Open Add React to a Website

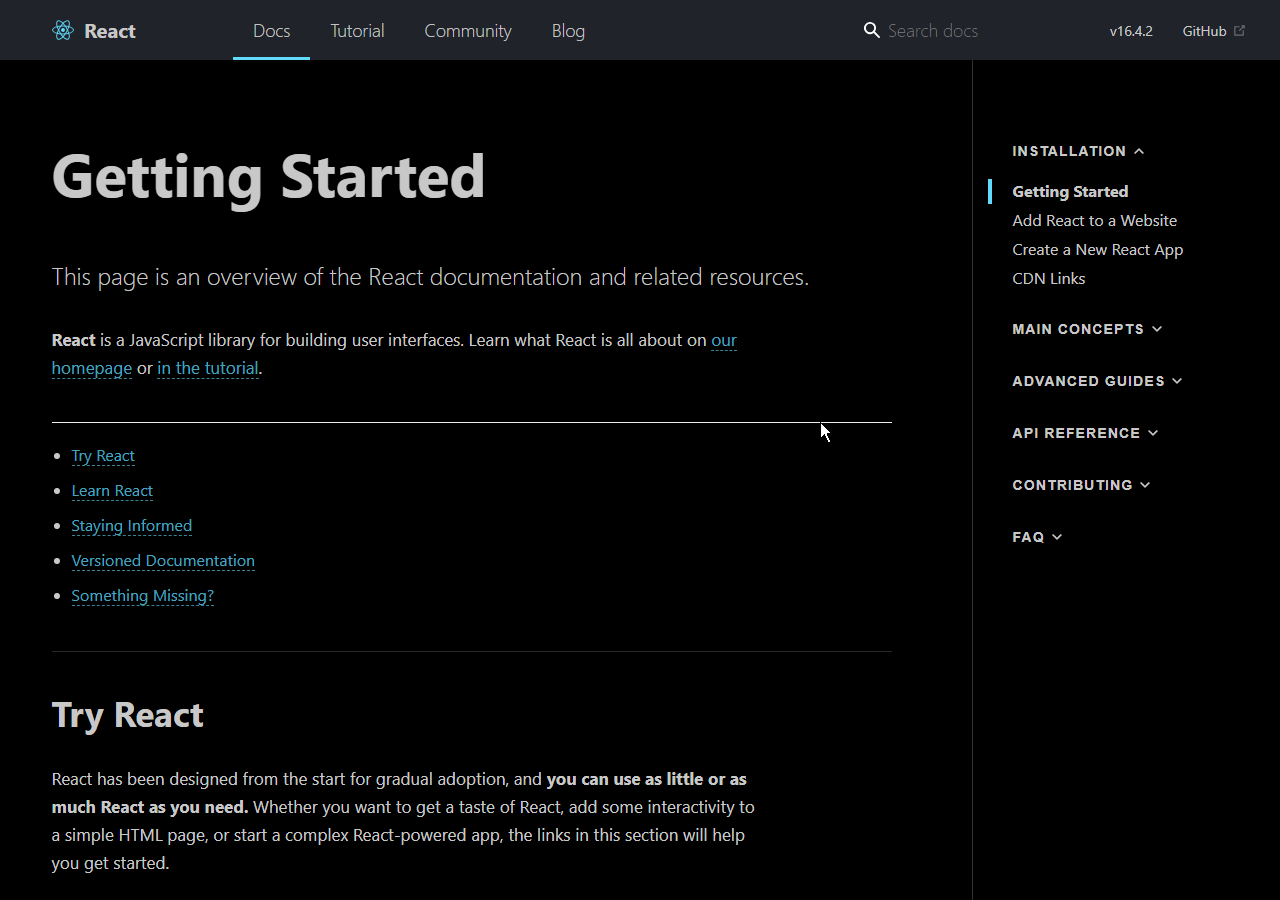pos(1094,220)
